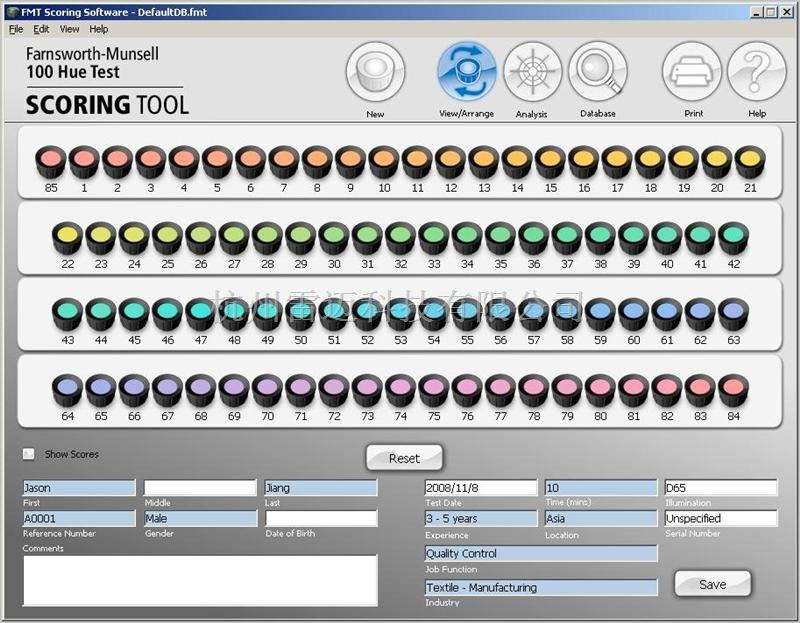This screenshot has height=623, width=800.
Task: Pick the red cap number 84
Action: pyautogui.click(x=734, y=390)
